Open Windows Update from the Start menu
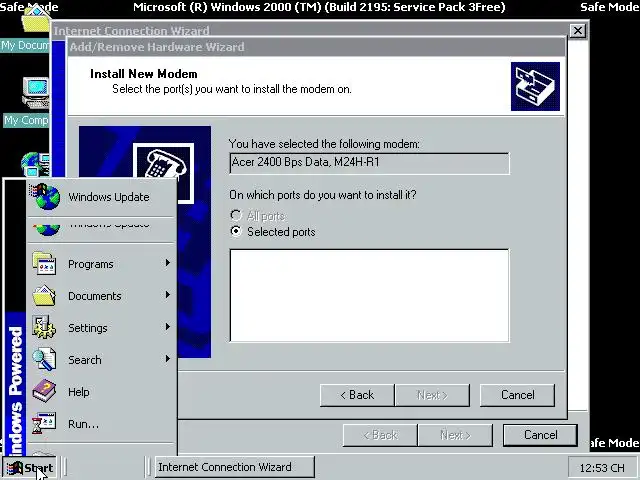The image size is (640, 480). (101, 197)
